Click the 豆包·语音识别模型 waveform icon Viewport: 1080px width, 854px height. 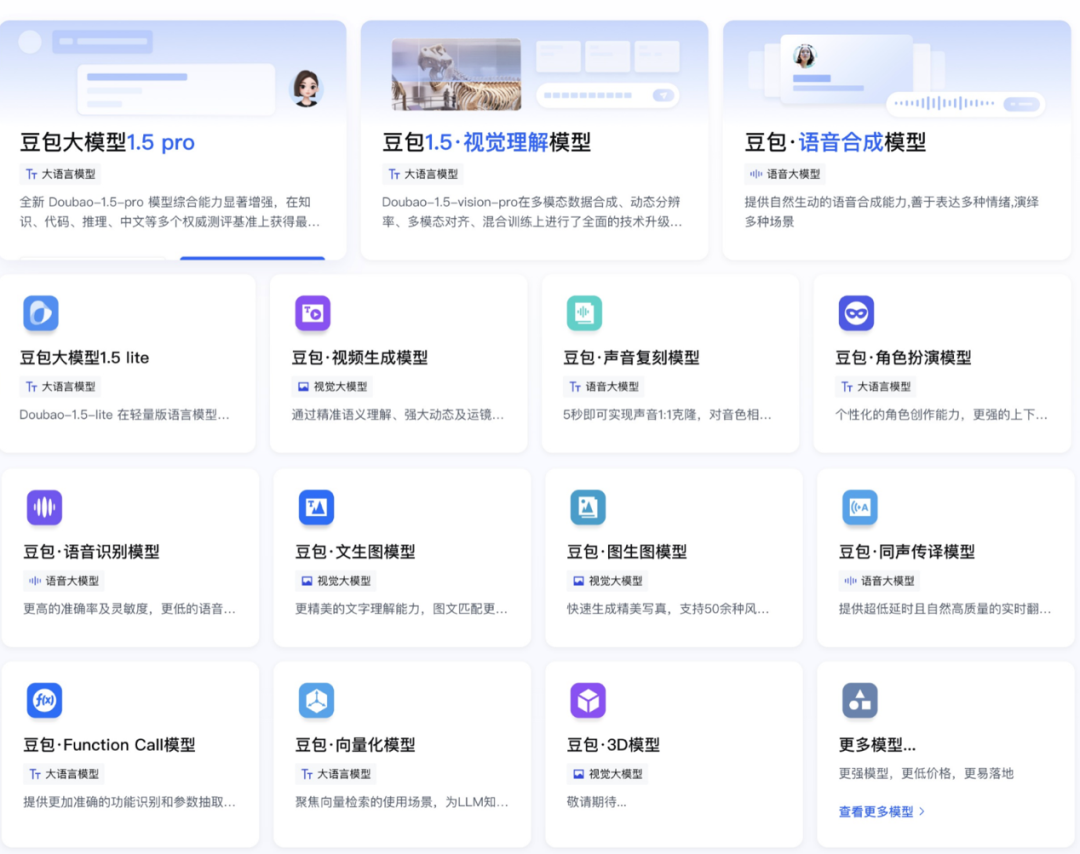[x=44, y=507]
